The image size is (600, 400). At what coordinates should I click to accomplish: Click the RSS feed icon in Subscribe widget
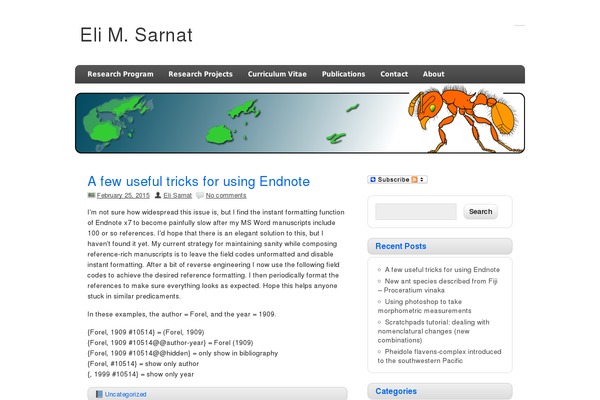(x=414, y=180)
